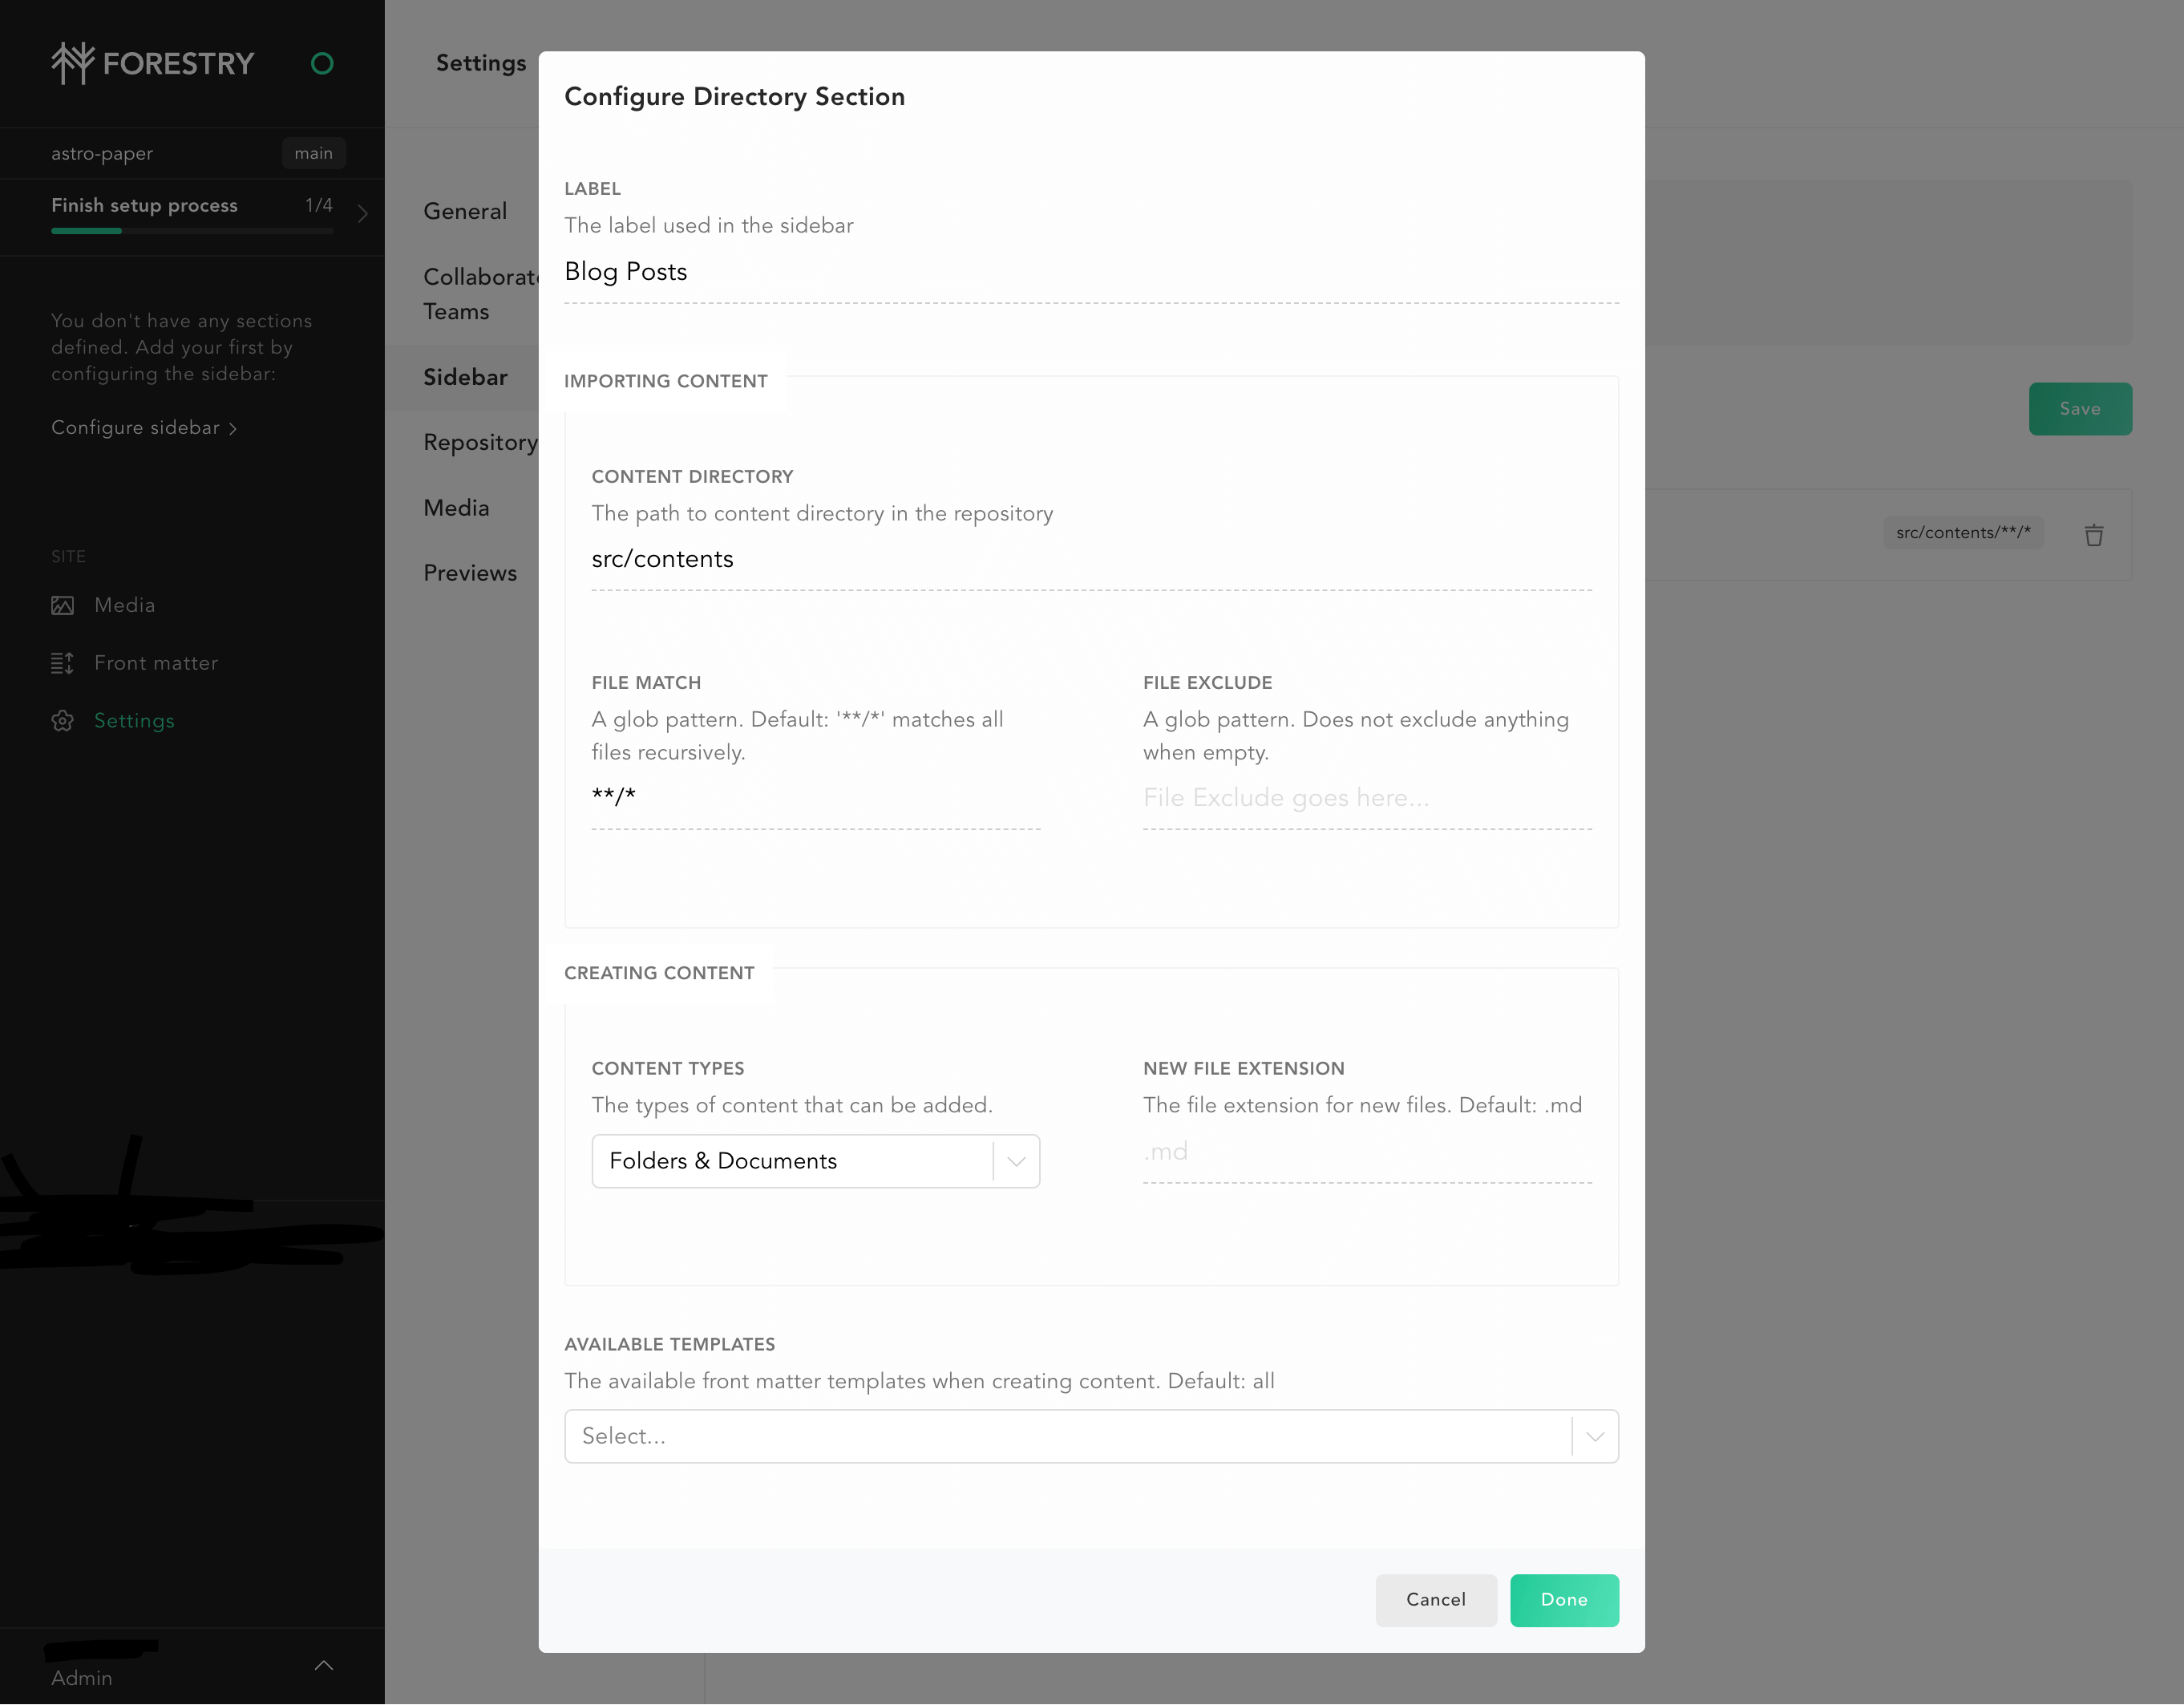Click the Front matter sidebar icon

[x=62, y=663]
